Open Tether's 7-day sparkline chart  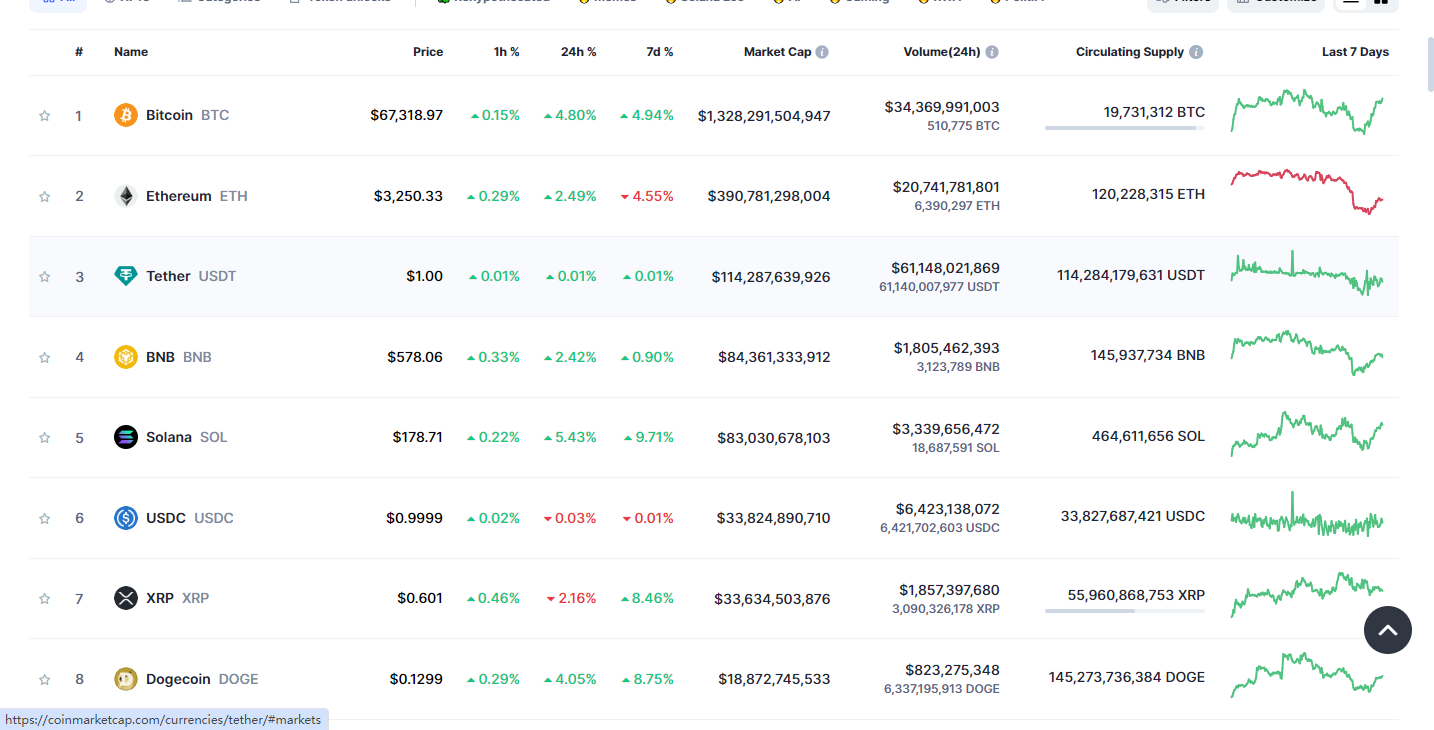tap(1308, 273)
